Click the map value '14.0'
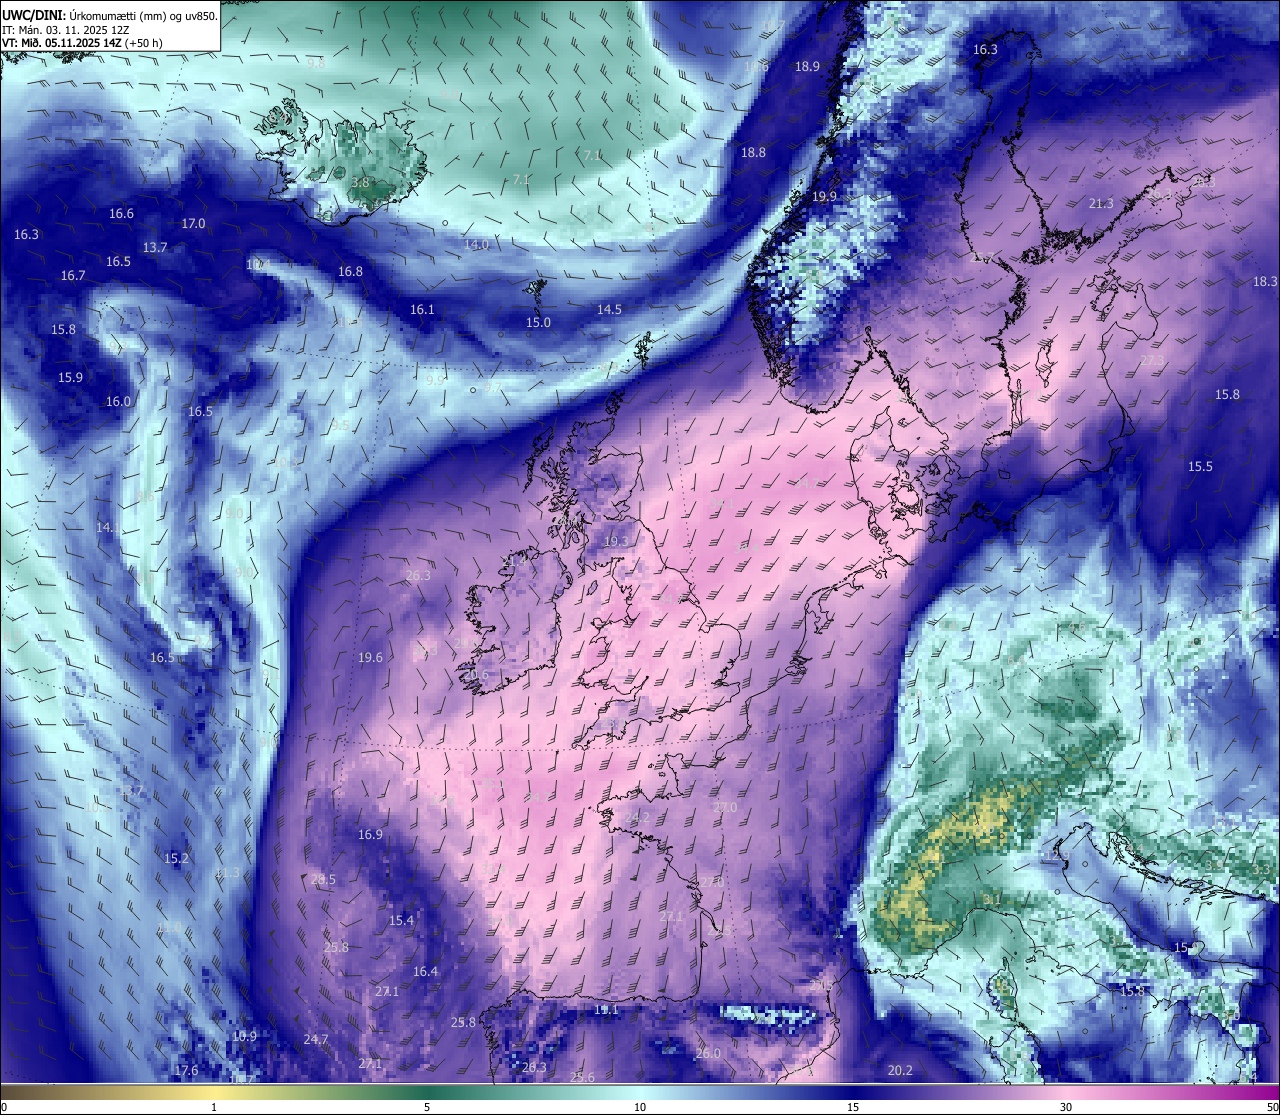This screenshot has width=1280, height=1115. (x=476, y=244)
